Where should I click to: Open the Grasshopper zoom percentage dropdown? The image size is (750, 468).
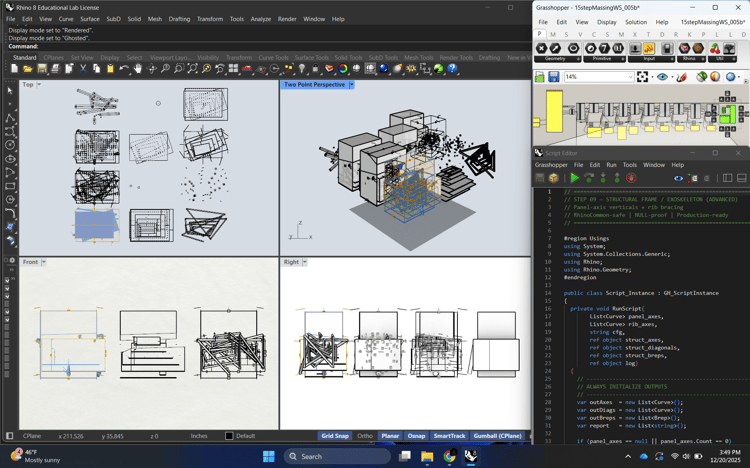click(631, 77)
